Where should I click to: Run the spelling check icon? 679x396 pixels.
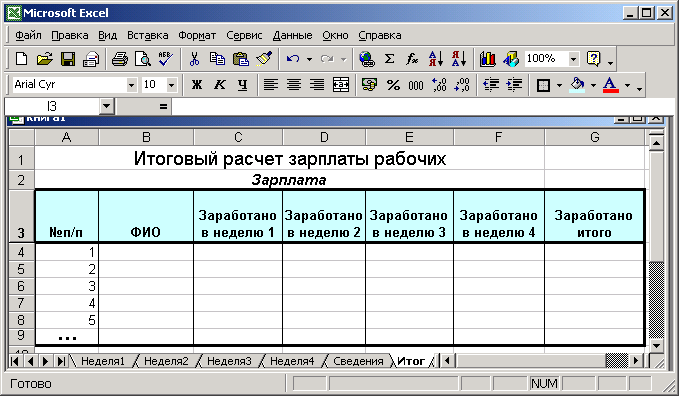tap(165, 59)
